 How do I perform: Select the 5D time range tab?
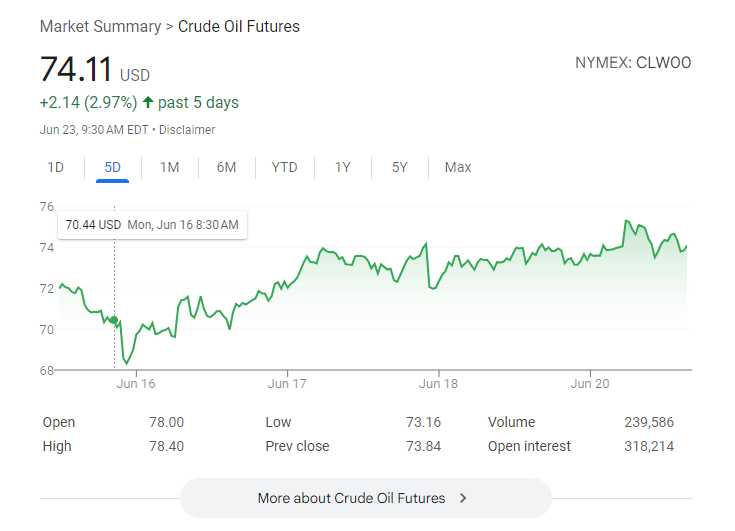112,167
